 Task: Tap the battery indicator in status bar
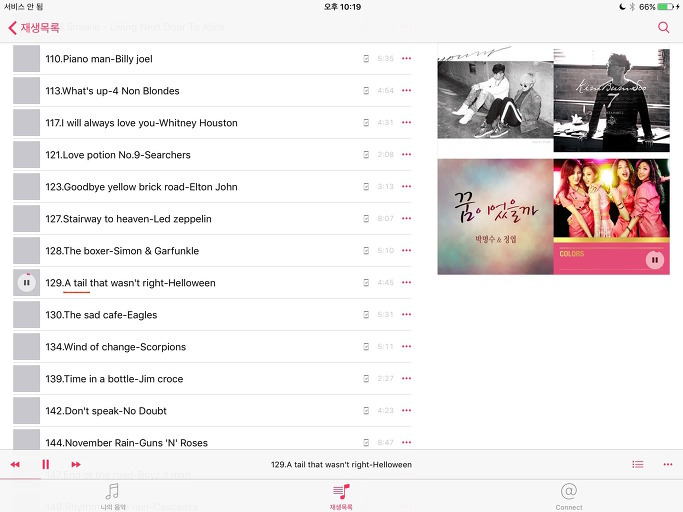[665, 7]
